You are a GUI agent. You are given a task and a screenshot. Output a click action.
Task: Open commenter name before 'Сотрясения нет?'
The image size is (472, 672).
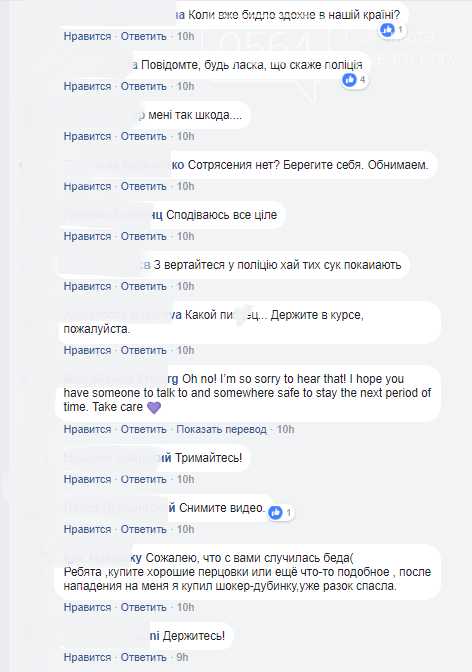[x=124, y=165]
